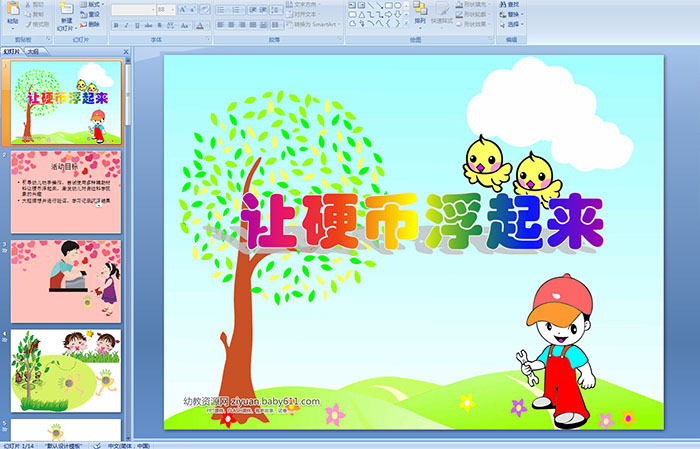Click the Replace (替换) button
Image resolution: width=700 pixels, height=449 pixels.
coord(509,14)
